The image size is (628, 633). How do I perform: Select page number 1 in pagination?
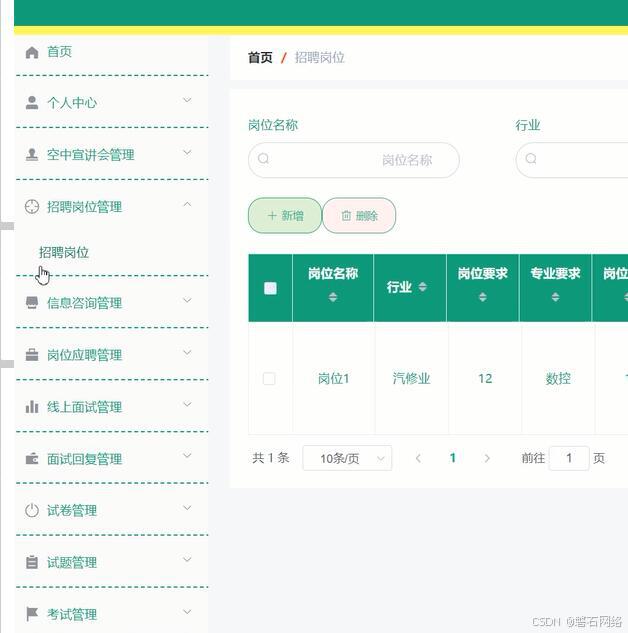click(x=452, y=458)
